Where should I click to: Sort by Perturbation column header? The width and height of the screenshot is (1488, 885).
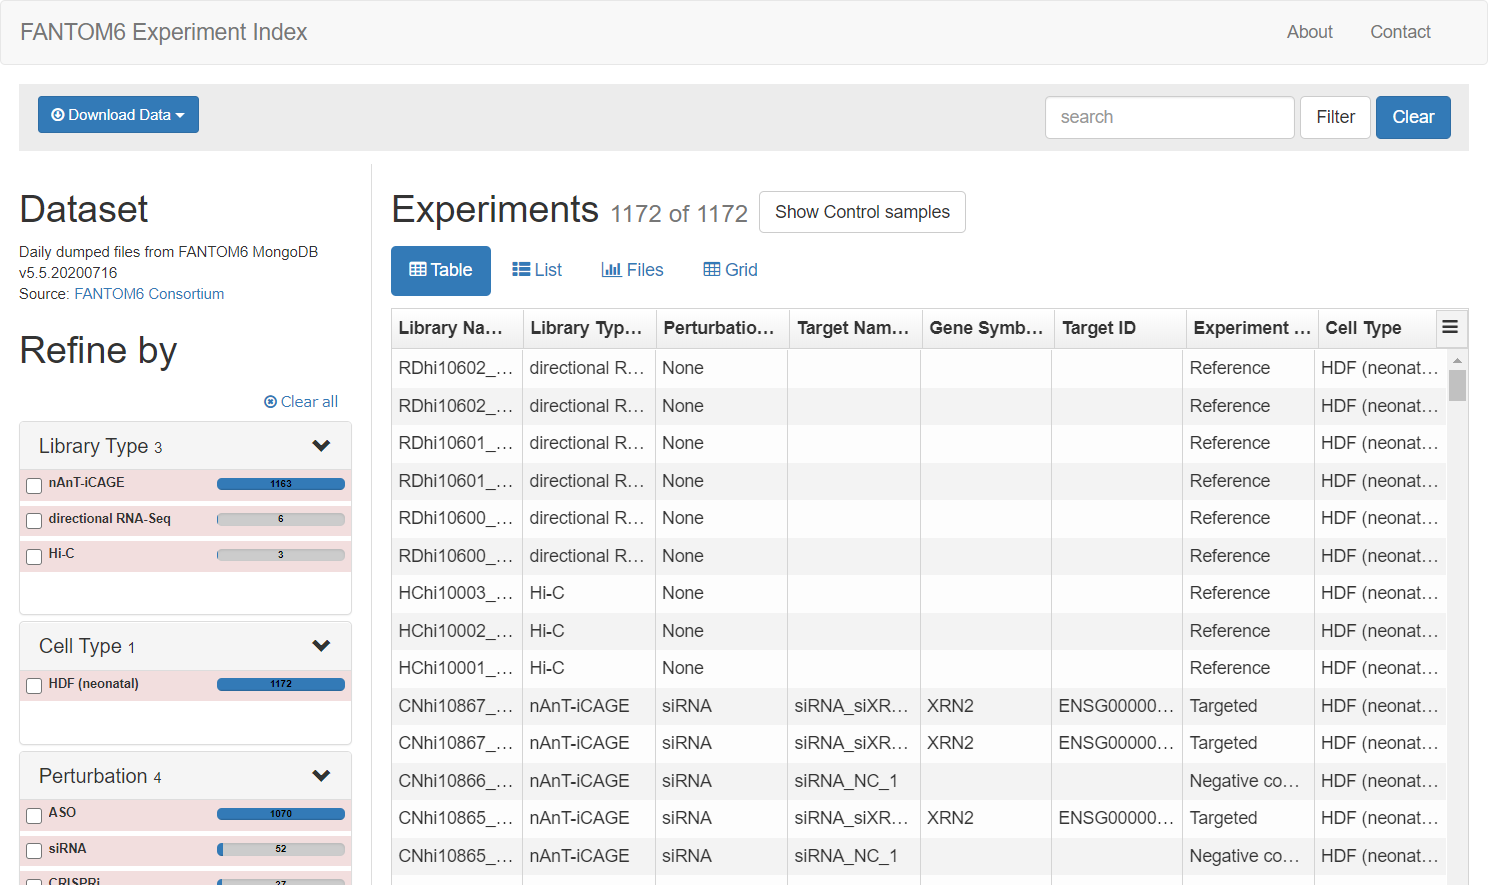pyautogui.click(x=723, y=328)
